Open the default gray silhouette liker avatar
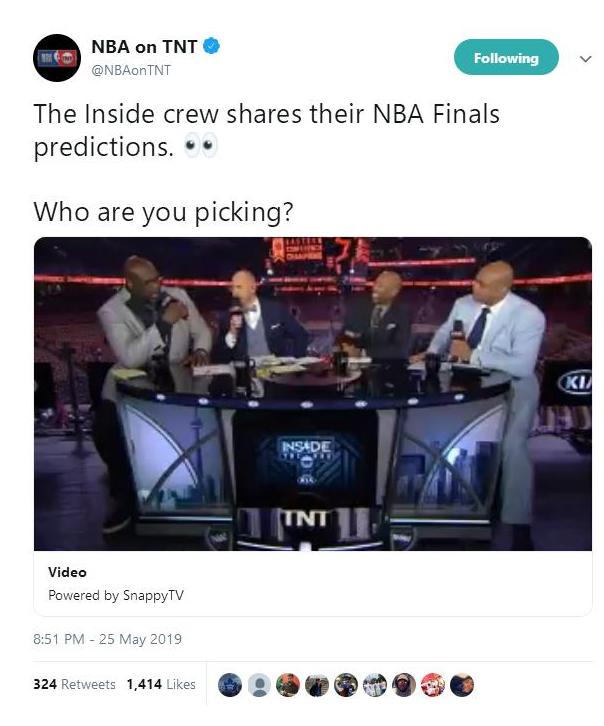 pyautogui.click(x=259, y=685)
